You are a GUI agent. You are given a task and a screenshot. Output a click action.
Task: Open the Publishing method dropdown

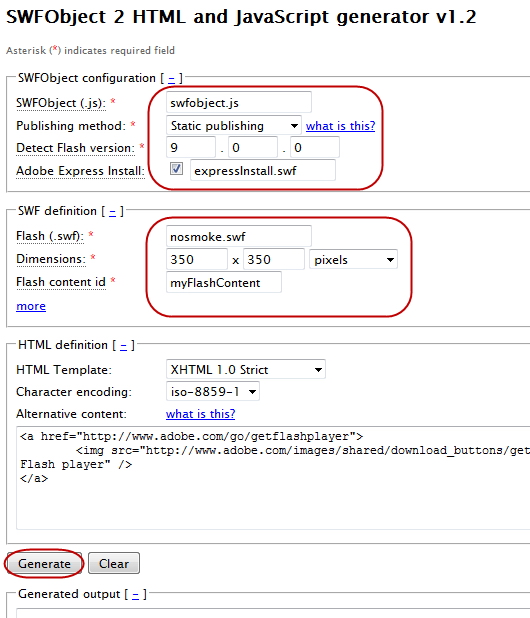pyautogui.click(x=234, y=126)
